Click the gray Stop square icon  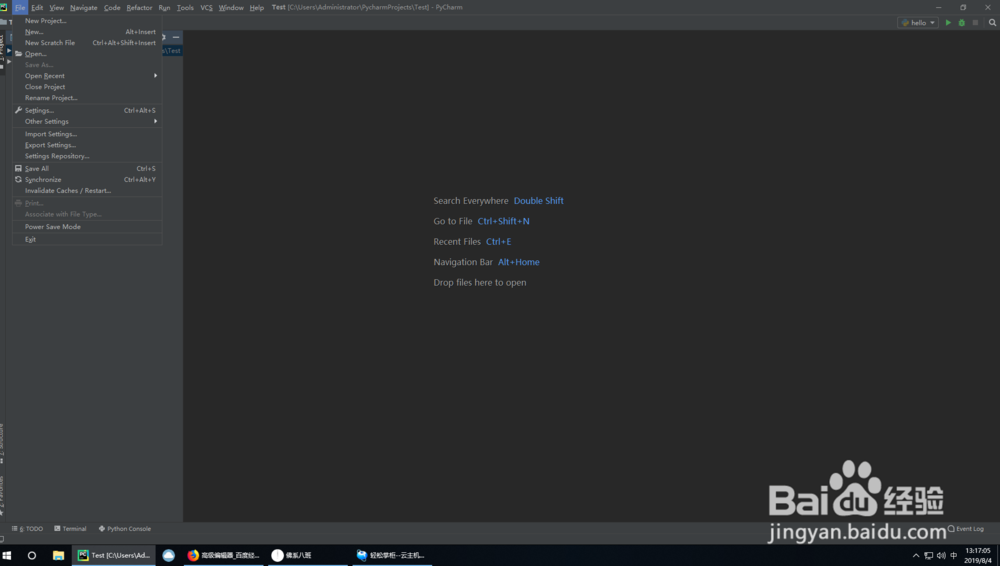pos(975,22)
